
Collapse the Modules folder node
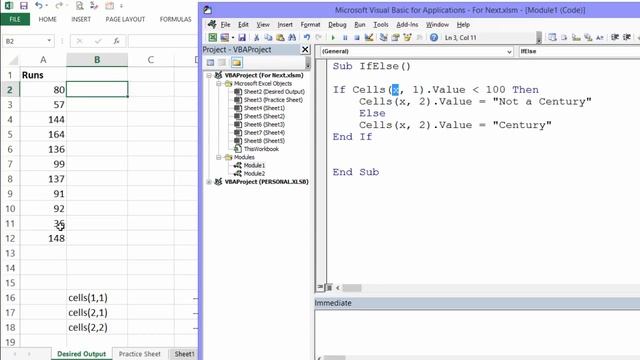point(219,157)
